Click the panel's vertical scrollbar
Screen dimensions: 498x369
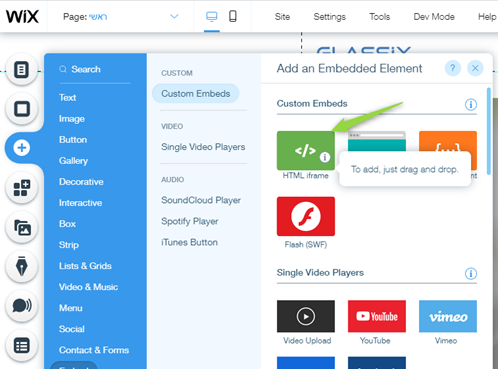point(489,131)
